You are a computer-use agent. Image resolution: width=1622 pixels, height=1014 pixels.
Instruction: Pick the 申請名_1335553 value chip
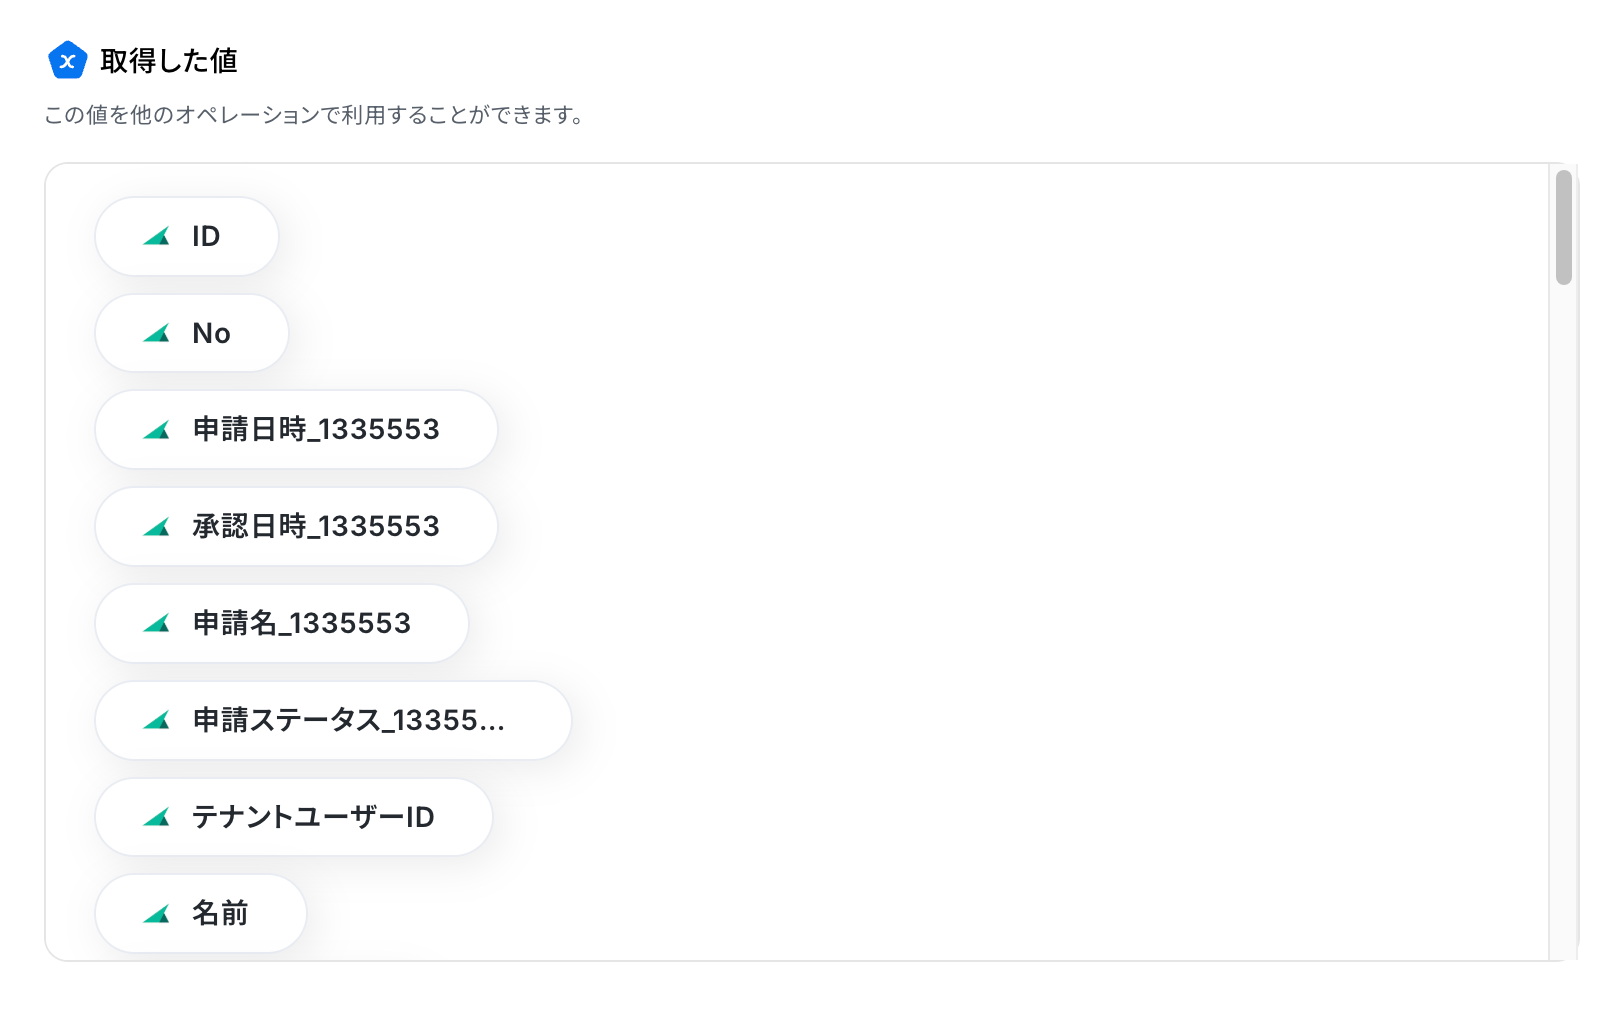(x=282, y=623)
